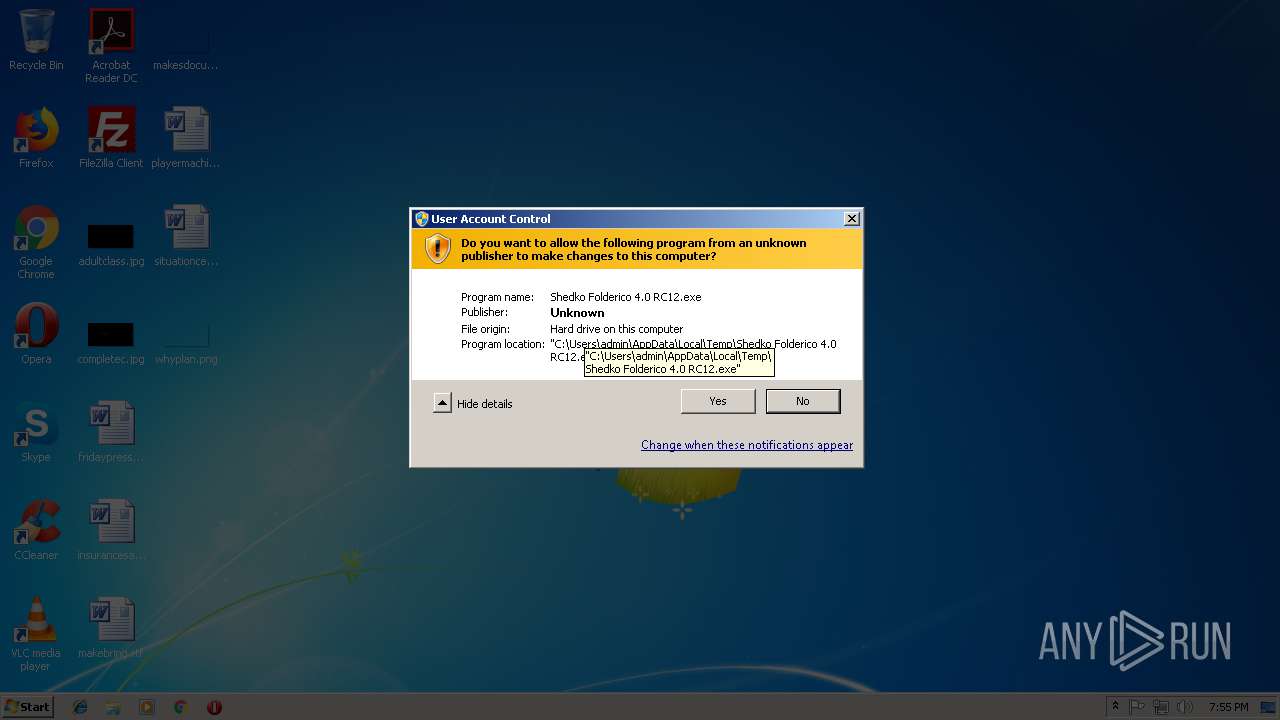This screenshot has width=1280, height=720.
Task: Click 'Hard drive on this computer' text
Action: pyautogui.click(x=616, y=329)
